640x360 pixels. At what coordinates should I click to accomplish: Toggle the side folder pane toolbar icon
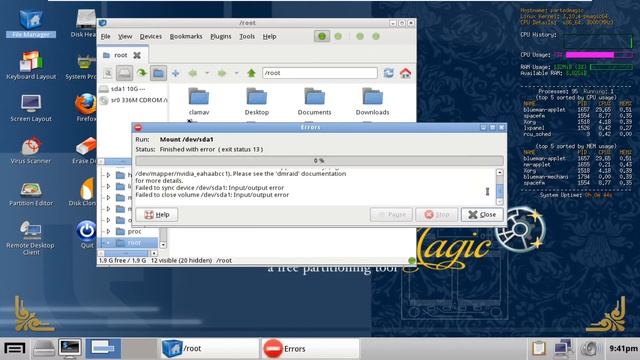pos(158,73)
